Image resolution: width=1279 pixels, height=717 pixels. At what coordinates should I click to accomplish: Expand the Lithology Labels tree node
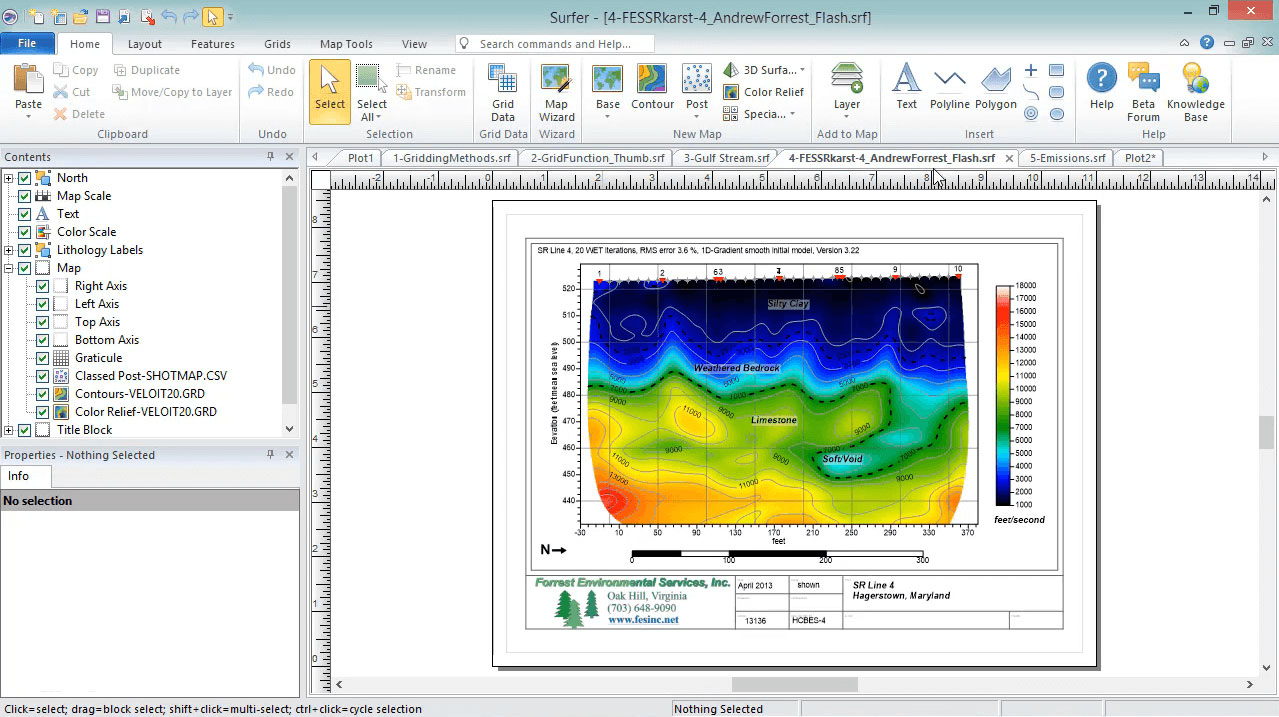point(9,250)
